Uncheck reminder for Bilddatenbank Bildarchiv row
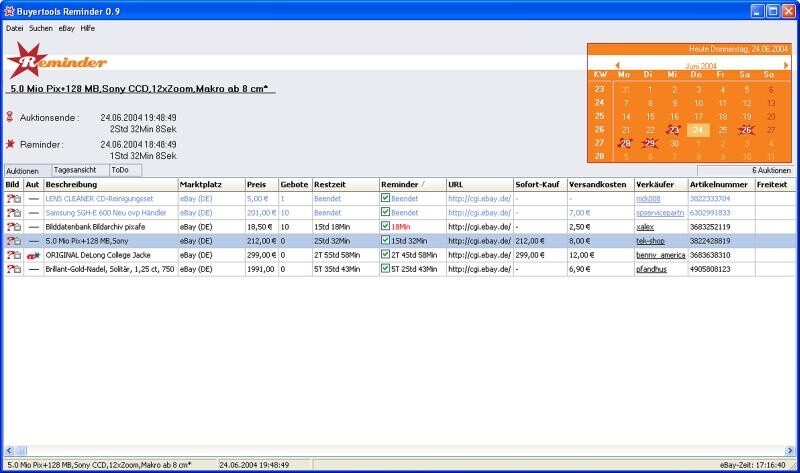800x473 pixels. click(386, 227)
